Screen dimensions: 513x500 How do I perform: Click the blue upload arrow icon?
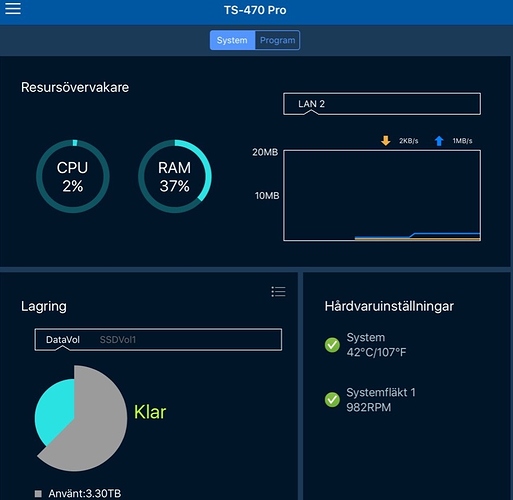(x=439, y=141)
